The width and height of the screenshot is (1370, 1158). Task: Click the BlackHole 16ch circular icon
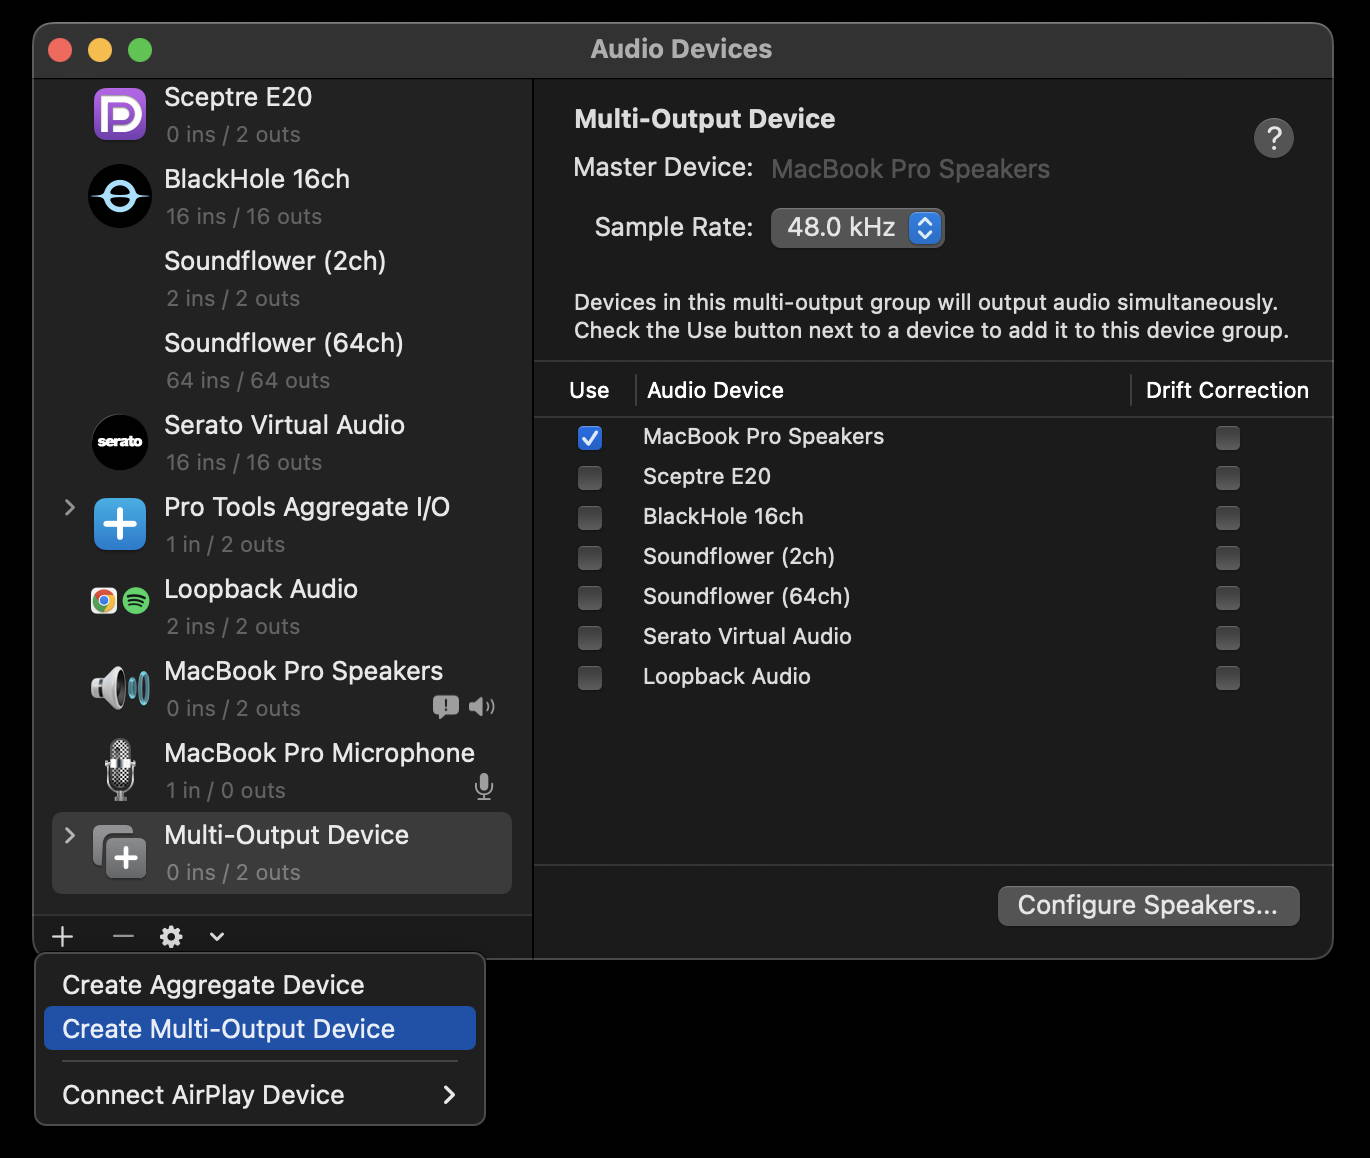120,196
